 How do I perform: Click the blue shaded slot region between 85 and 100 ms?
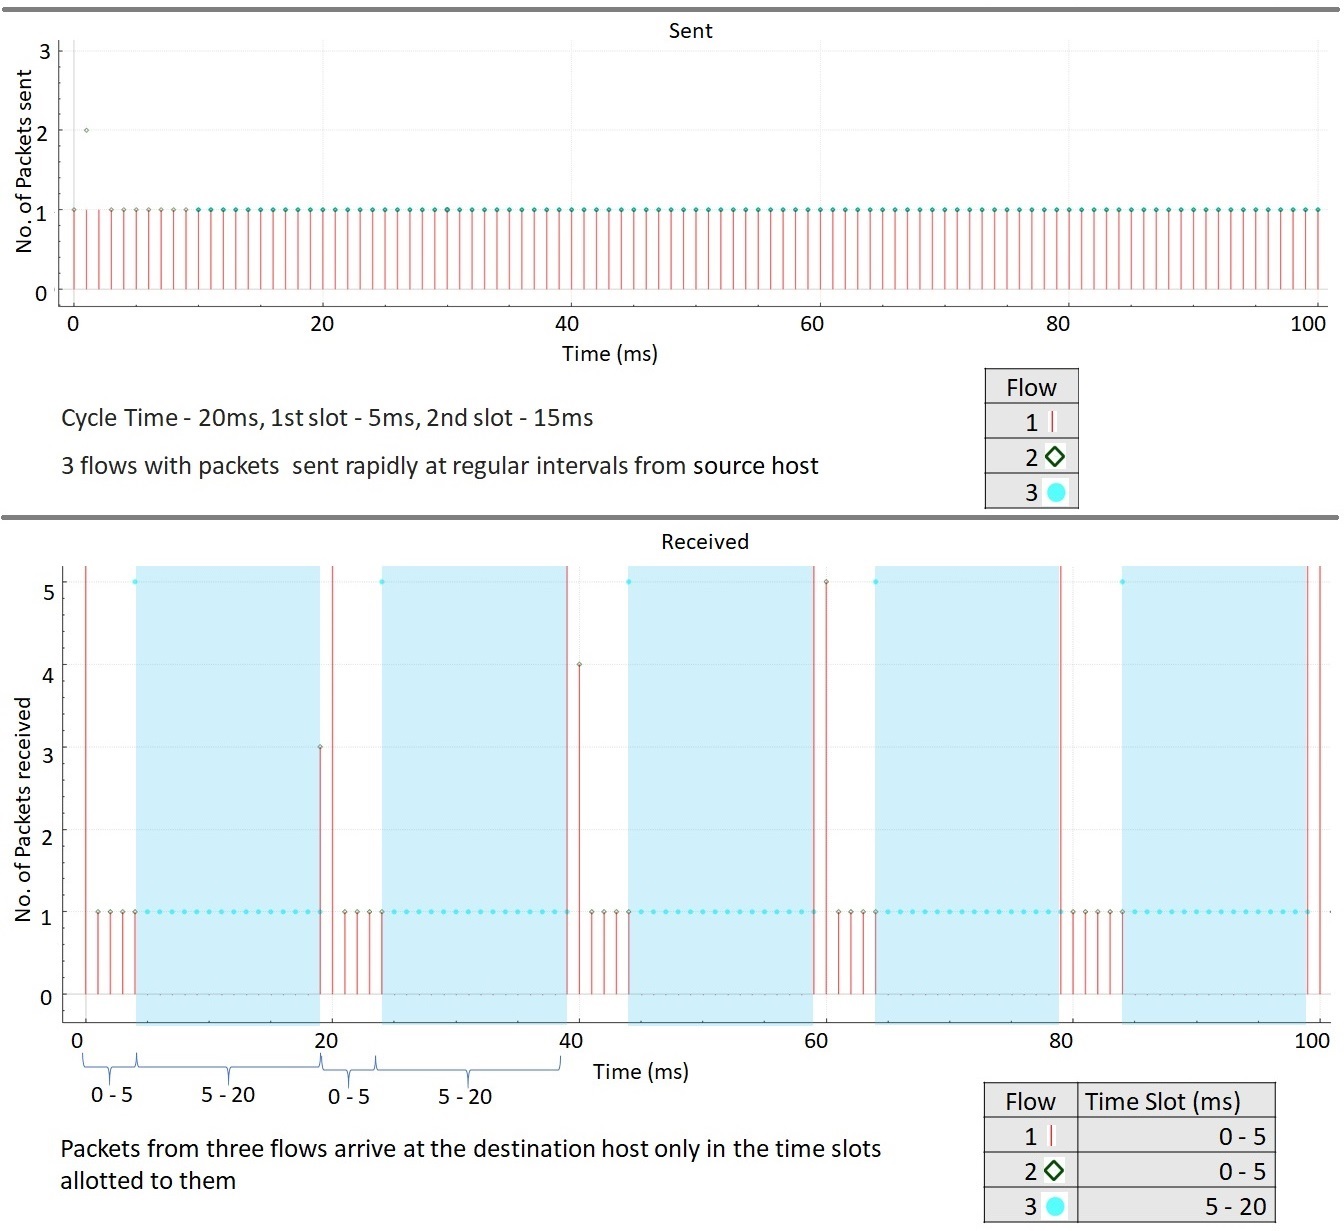coord(1214,795)
